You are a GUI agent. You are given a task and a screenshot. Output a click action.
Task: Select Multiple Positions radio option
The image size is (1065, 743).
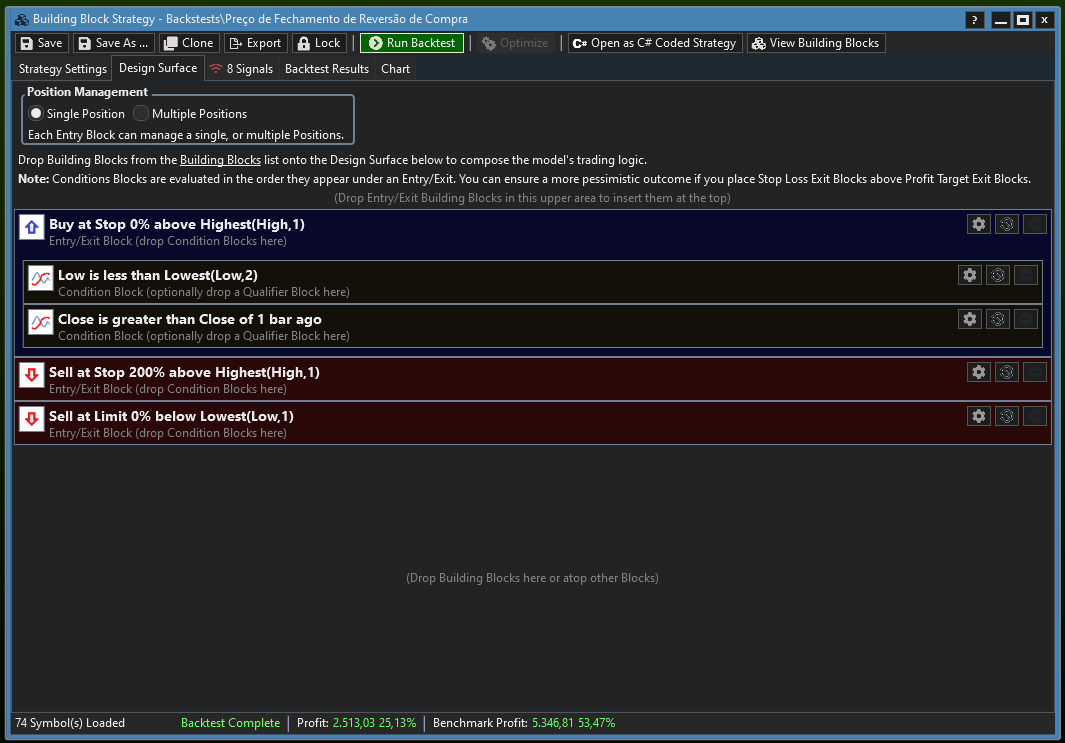(x=190, y=113)
